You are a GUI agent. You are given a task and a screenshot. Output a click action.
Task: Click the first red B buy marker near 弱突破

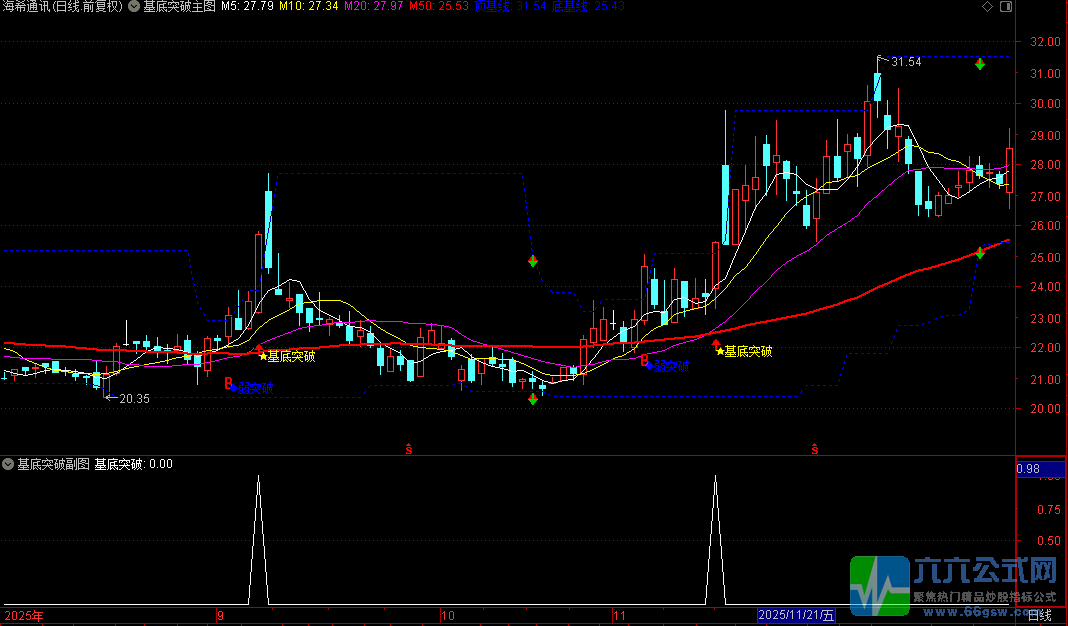(x=229, y=384)
